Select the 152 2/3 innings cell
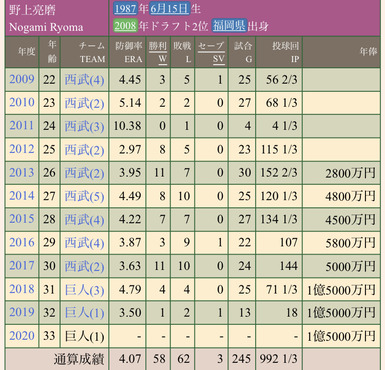The image size is (385, 370). 279,173
